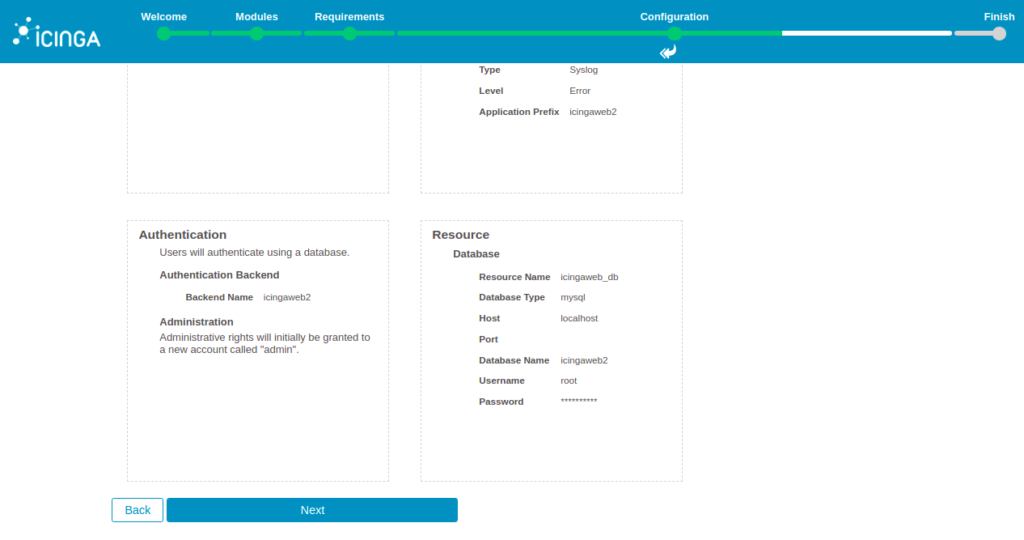
Task: Click the text "Users will authenticate using a database."
Action: (255, 252)
